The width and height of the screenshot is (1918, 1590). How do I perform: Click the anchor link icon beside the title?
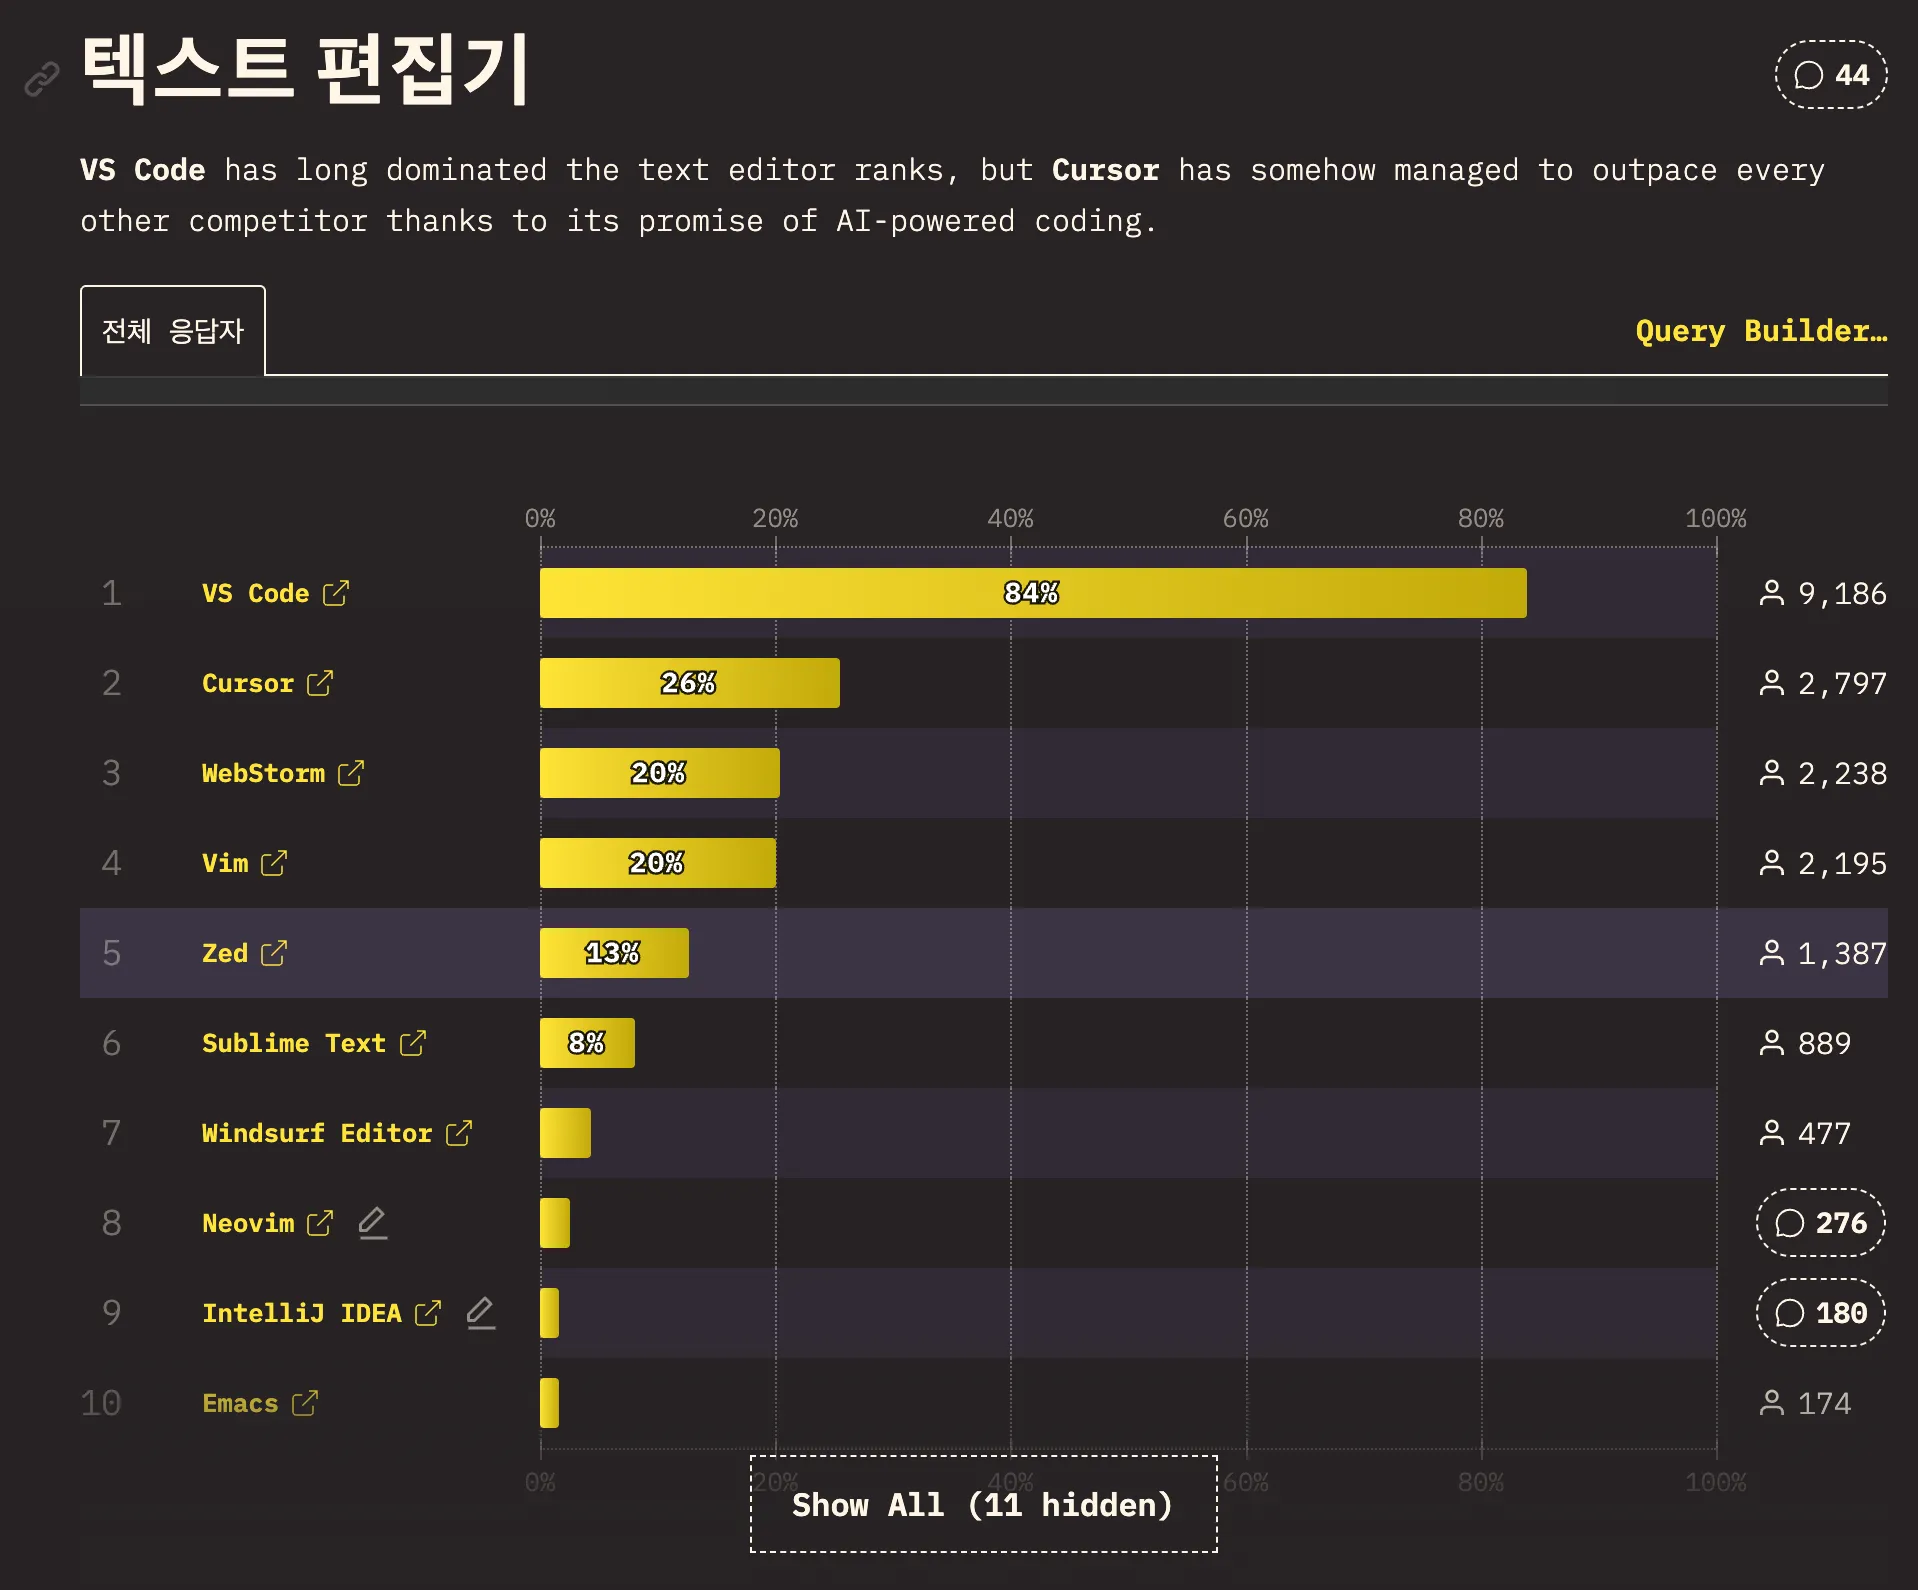click(x=42, y=78)
